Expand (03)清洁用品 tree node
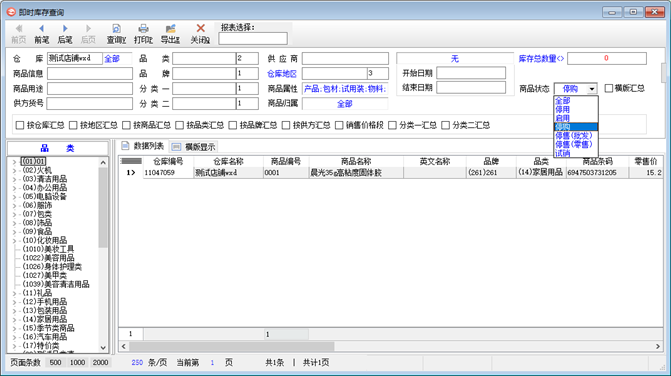This screenshot has height=376, width=671. pyautogui.click(x=14, y=179)
